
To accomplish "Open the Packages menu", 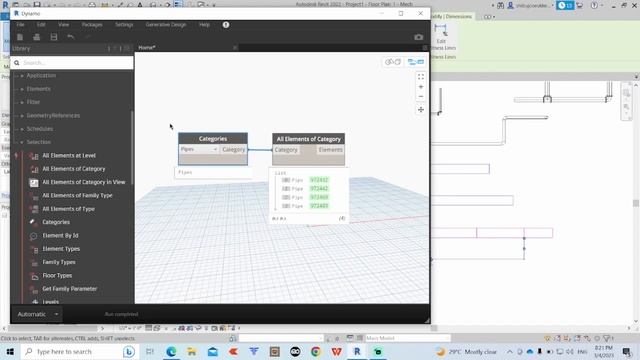I will pyautogui.click(x=92, y=25).
